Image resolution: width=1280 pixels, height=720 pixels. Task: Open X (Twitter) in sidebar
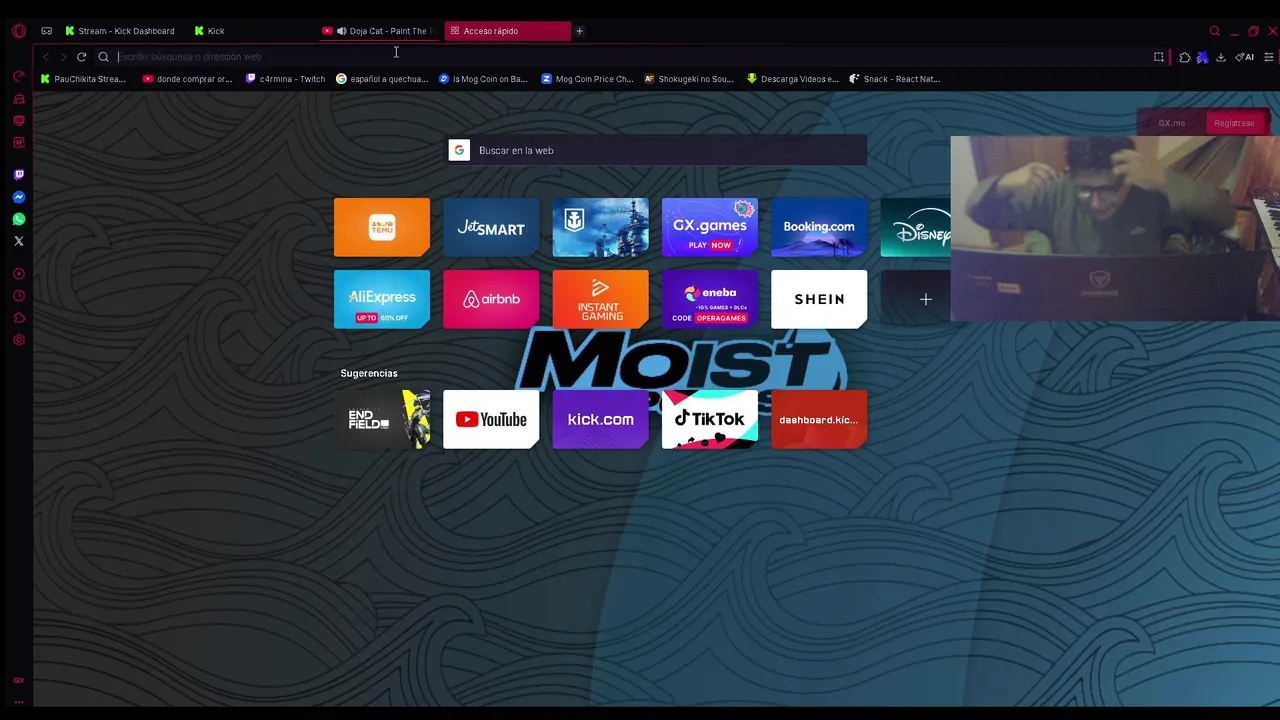pyautogui.click(x=18, y=241)
